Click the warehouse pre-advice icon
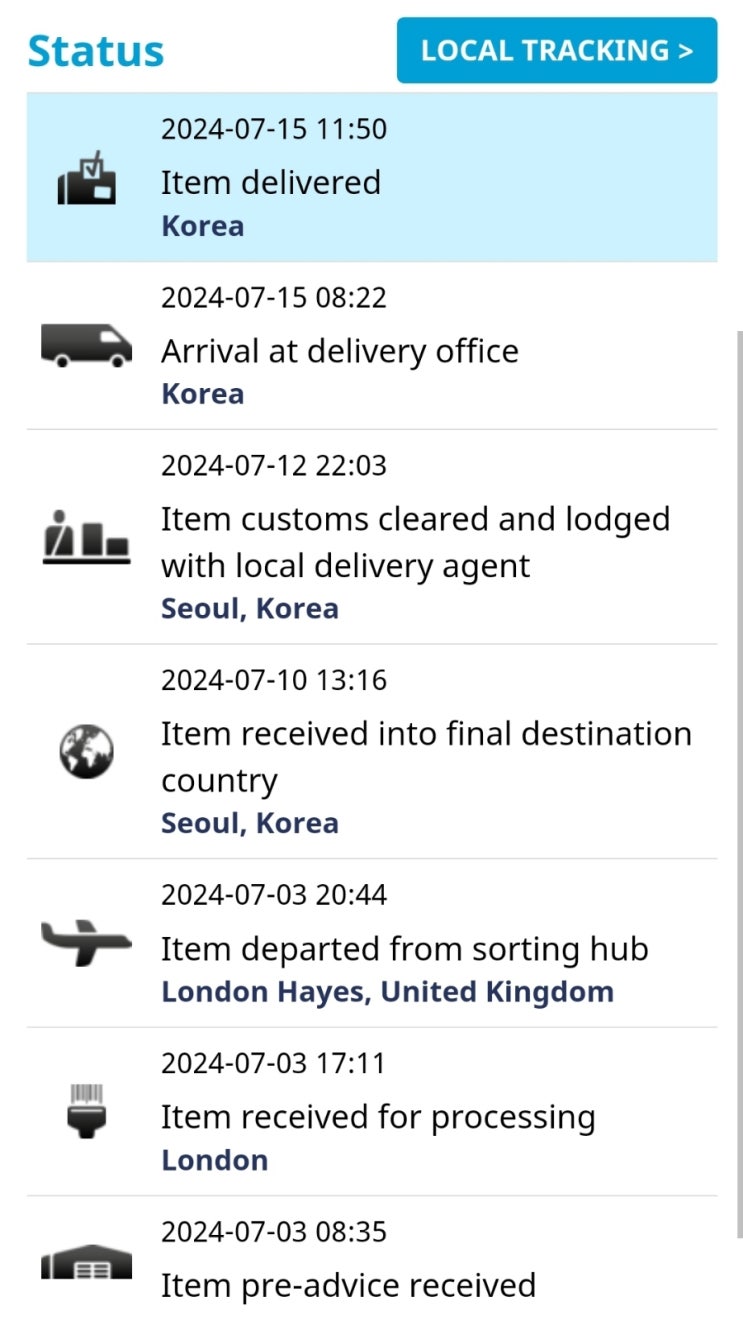The image size is (743, 1334). (x=86, y=1262)
